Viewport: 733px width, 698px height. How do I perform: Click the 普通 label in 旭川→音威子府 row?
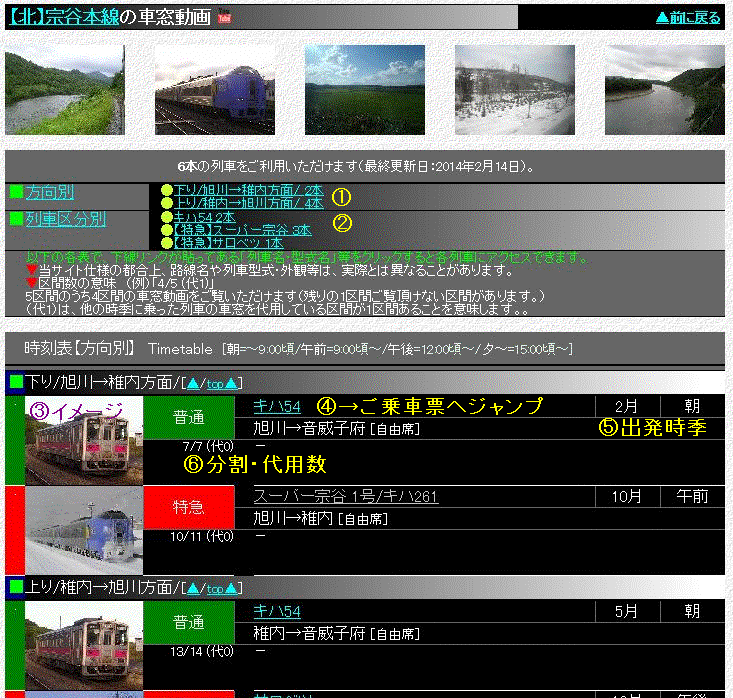[x=189, y=417]
